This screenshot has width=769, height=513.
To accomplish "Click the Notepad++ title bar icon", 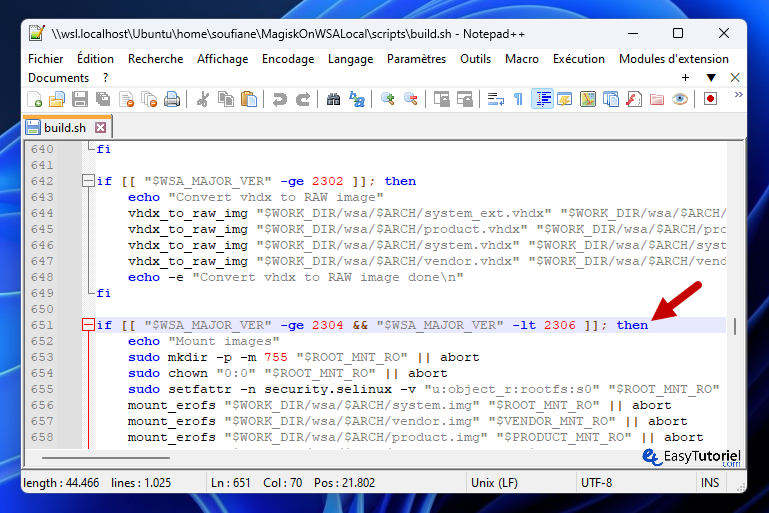I will 37,33.
